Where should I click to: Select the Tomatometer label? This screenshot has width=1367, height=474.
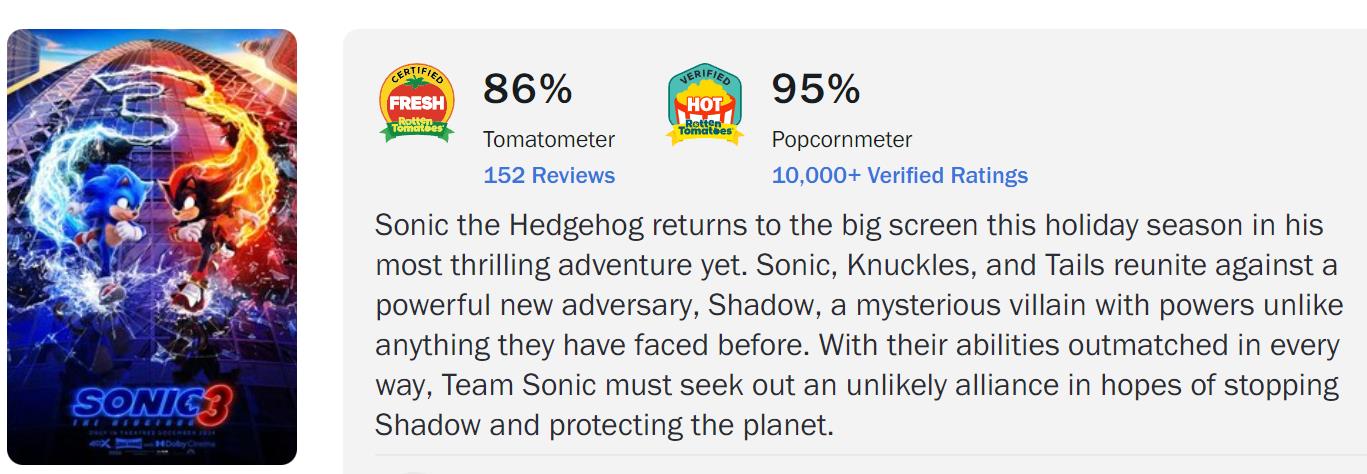(x=549, y=139)
